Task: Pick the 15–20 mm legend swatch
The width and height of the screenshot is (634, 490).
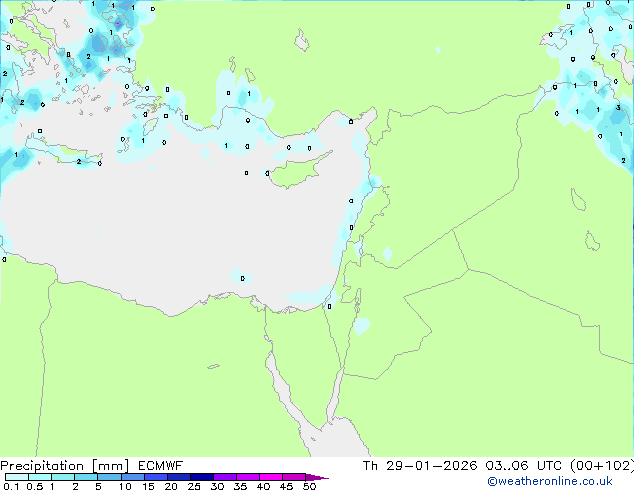Action: [x=155, y=477]
